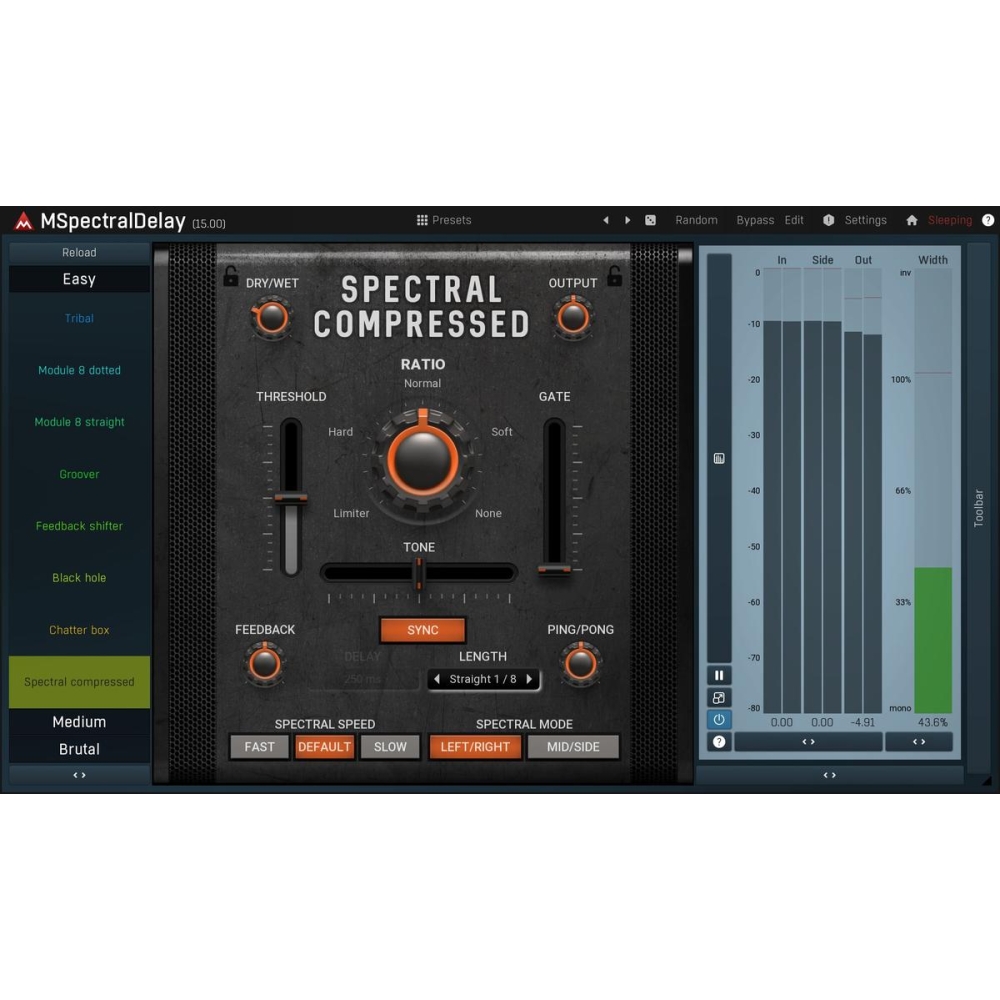
Task: Enable the SYNC button for delay timing
Action: [422, 630]
